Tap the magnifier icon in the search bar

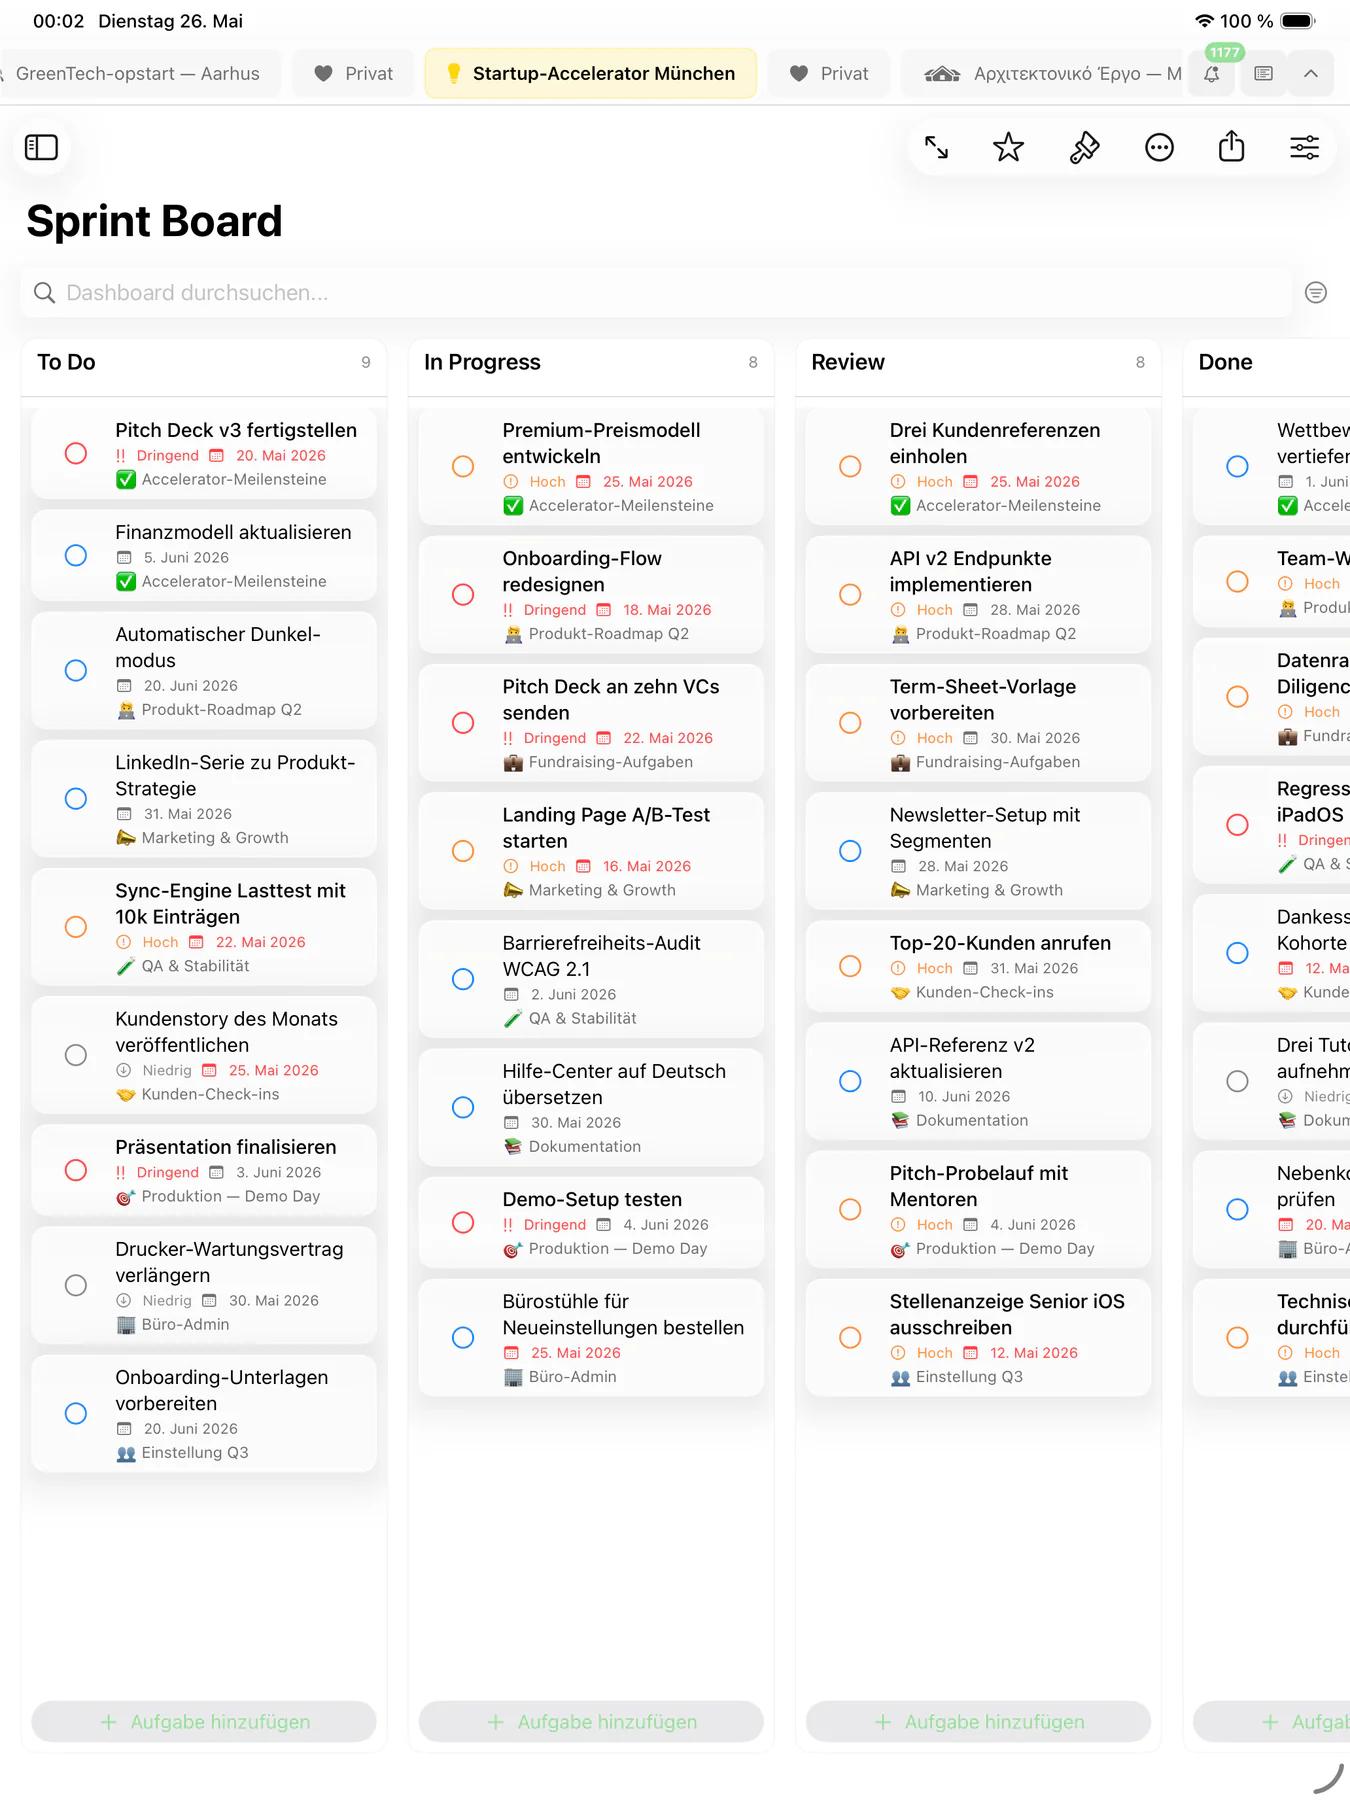pos(44,292)
